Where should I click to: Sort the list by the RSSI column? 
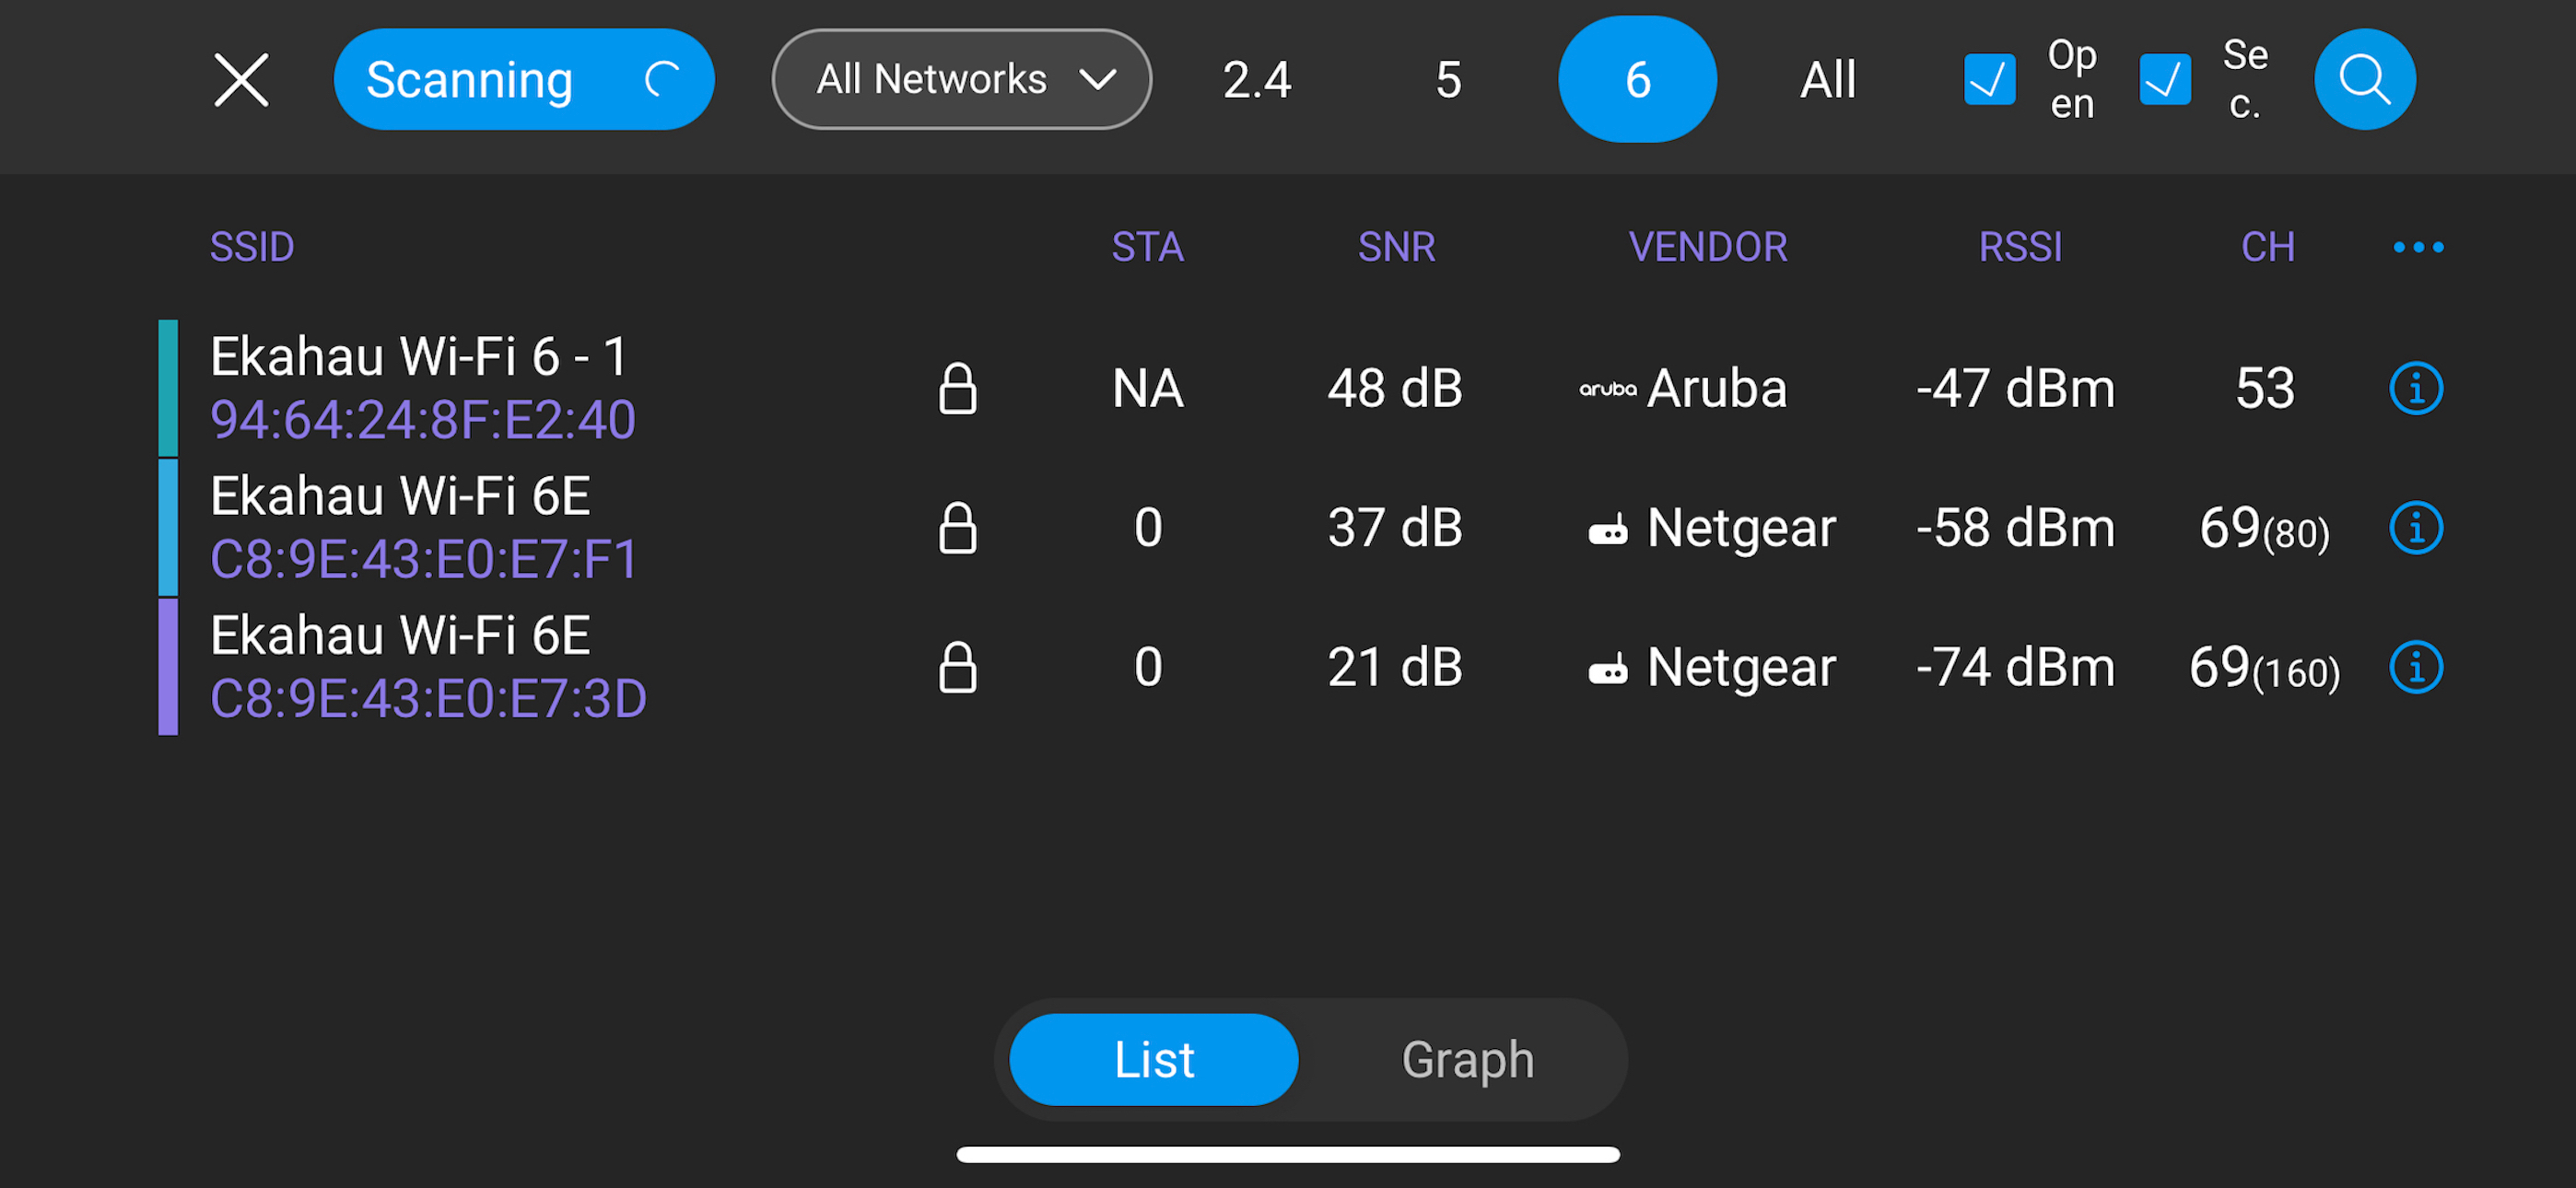pyautogui.click(x=2020, y=247)
